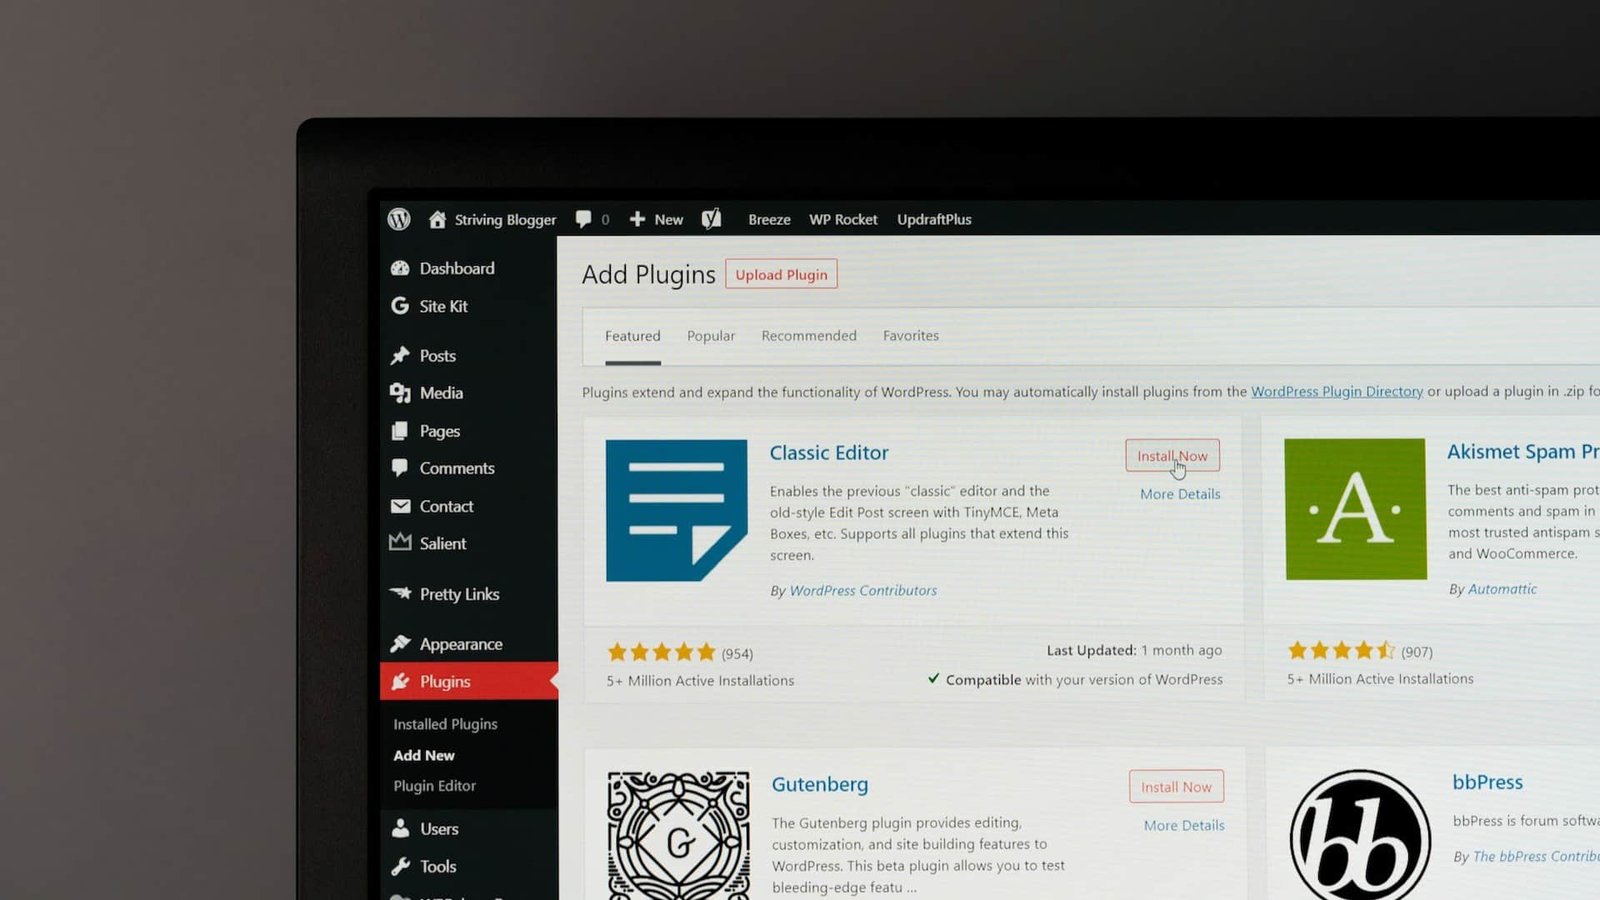
Task: Click the WordPress logo in admin bar
Action: click(x=399, y=219)
